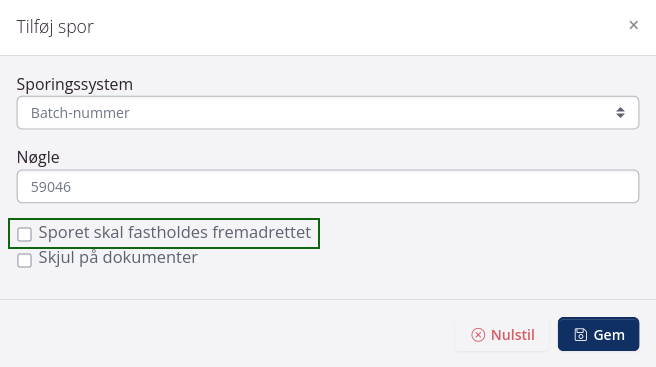Click the floppy disk icon on Gem

tap(581, 334)
